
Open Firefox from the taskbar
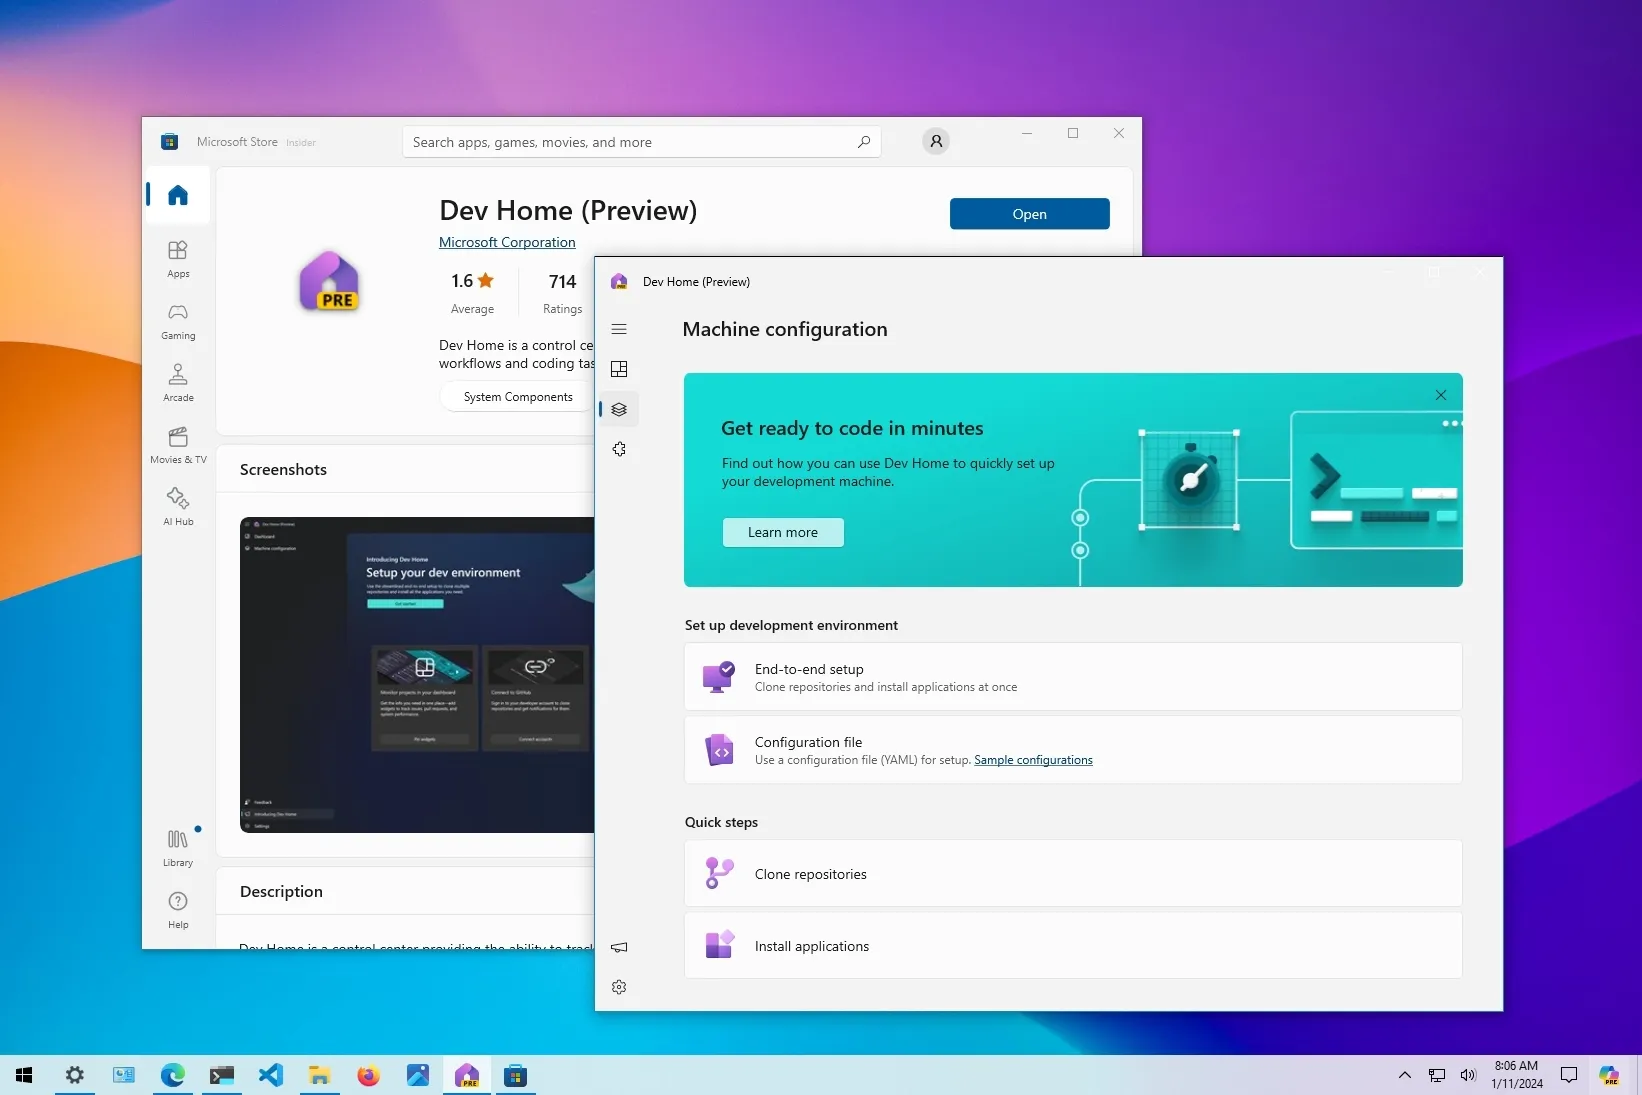[368, 1076]
